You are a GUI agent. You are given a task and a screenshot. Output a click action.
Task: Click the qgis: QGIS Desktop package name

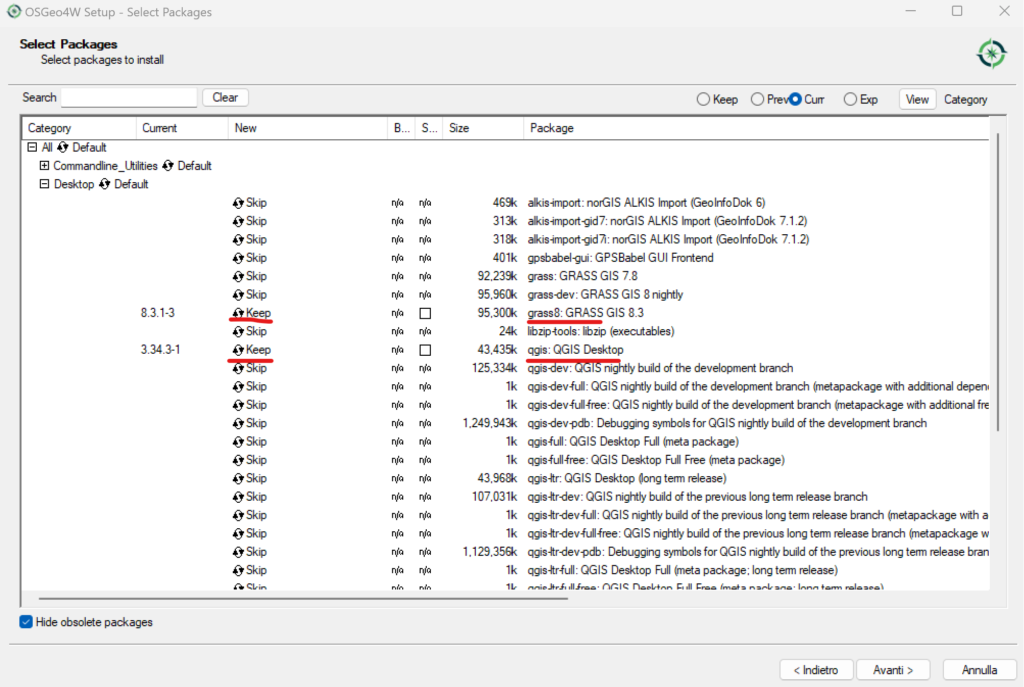(575, 350)
